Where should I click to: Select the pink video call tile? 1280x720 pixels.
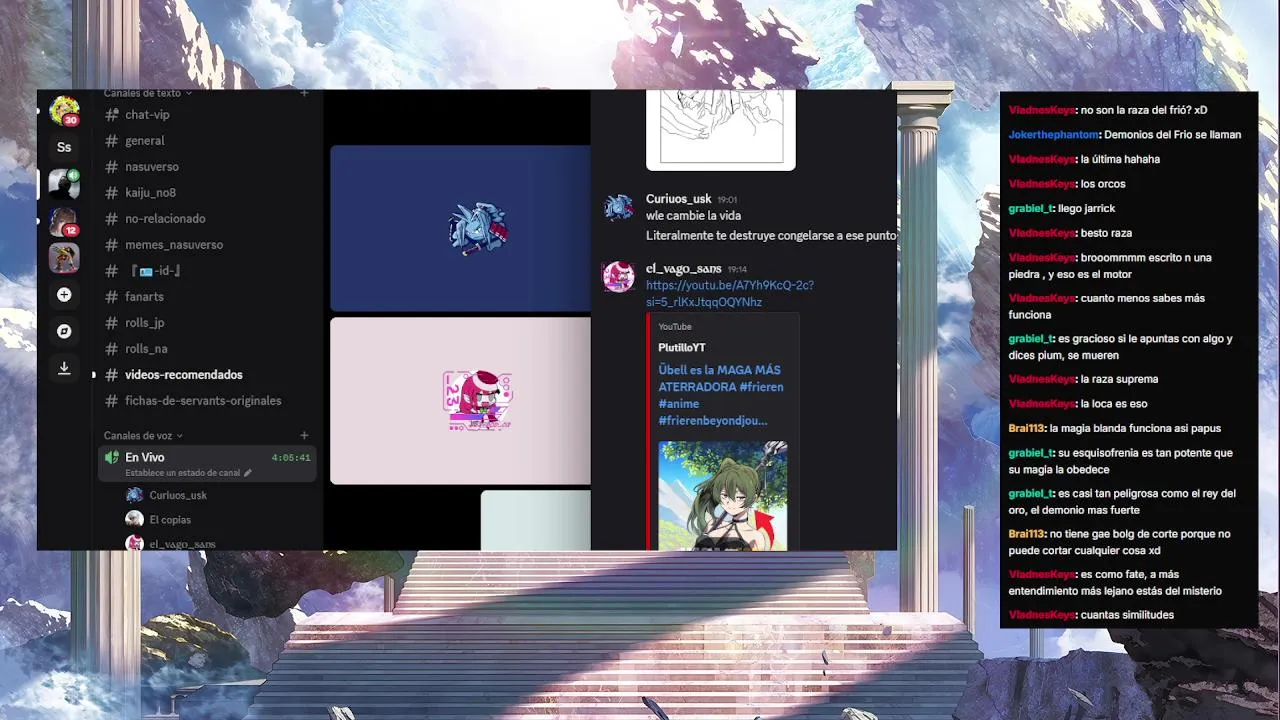click(460, 401)
